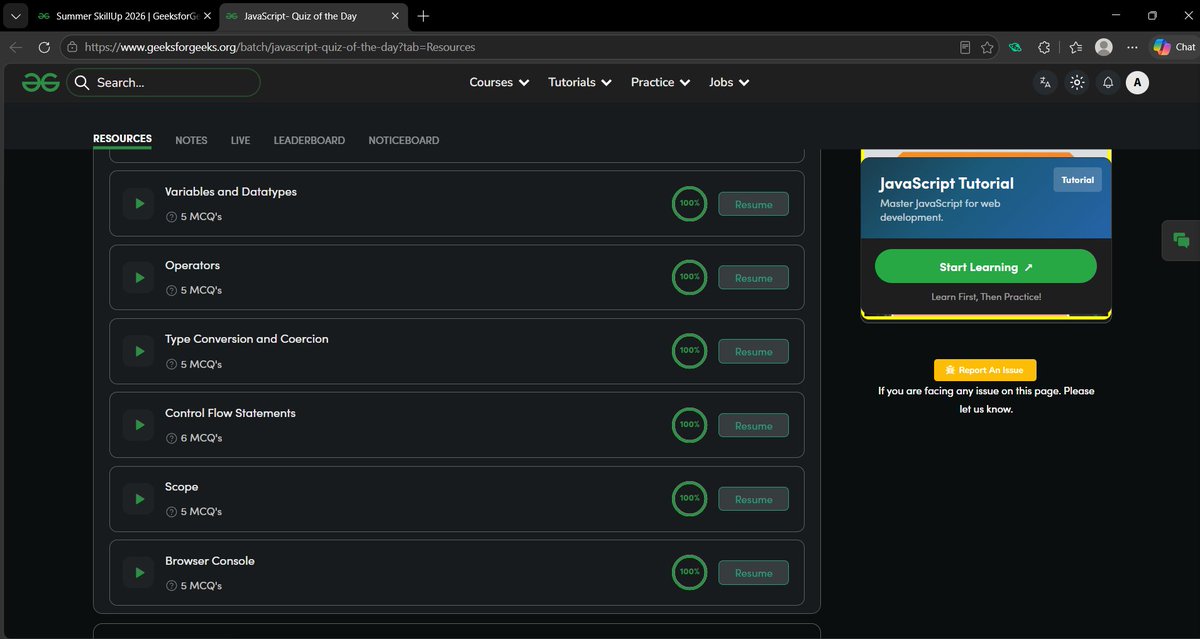Add the page to favorites with the star icon

point(987,47)
